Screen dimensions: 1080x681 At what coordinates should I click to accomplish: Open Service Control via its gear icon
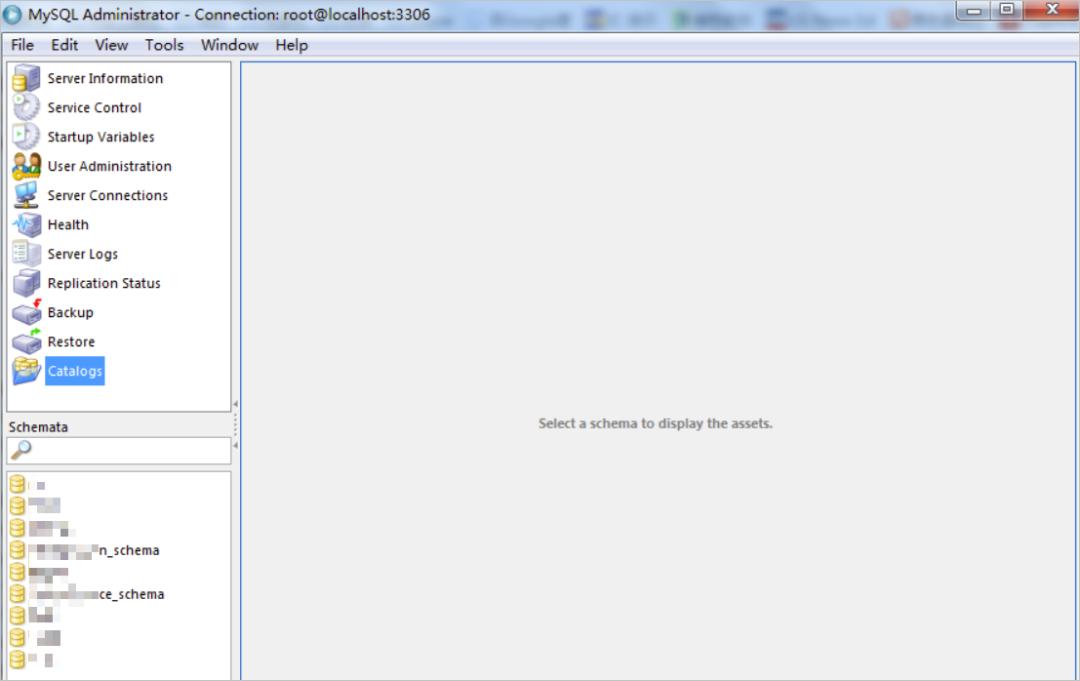[26, 108]
